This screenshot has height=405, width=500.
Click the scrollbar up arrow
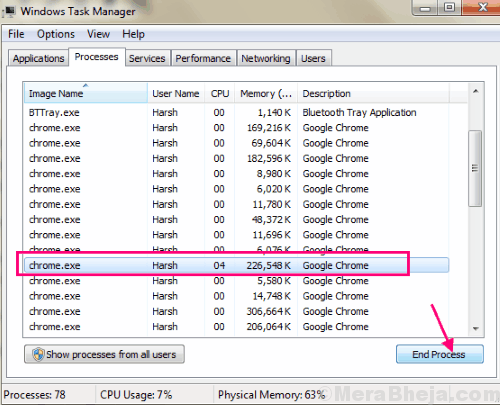[476, 91]
